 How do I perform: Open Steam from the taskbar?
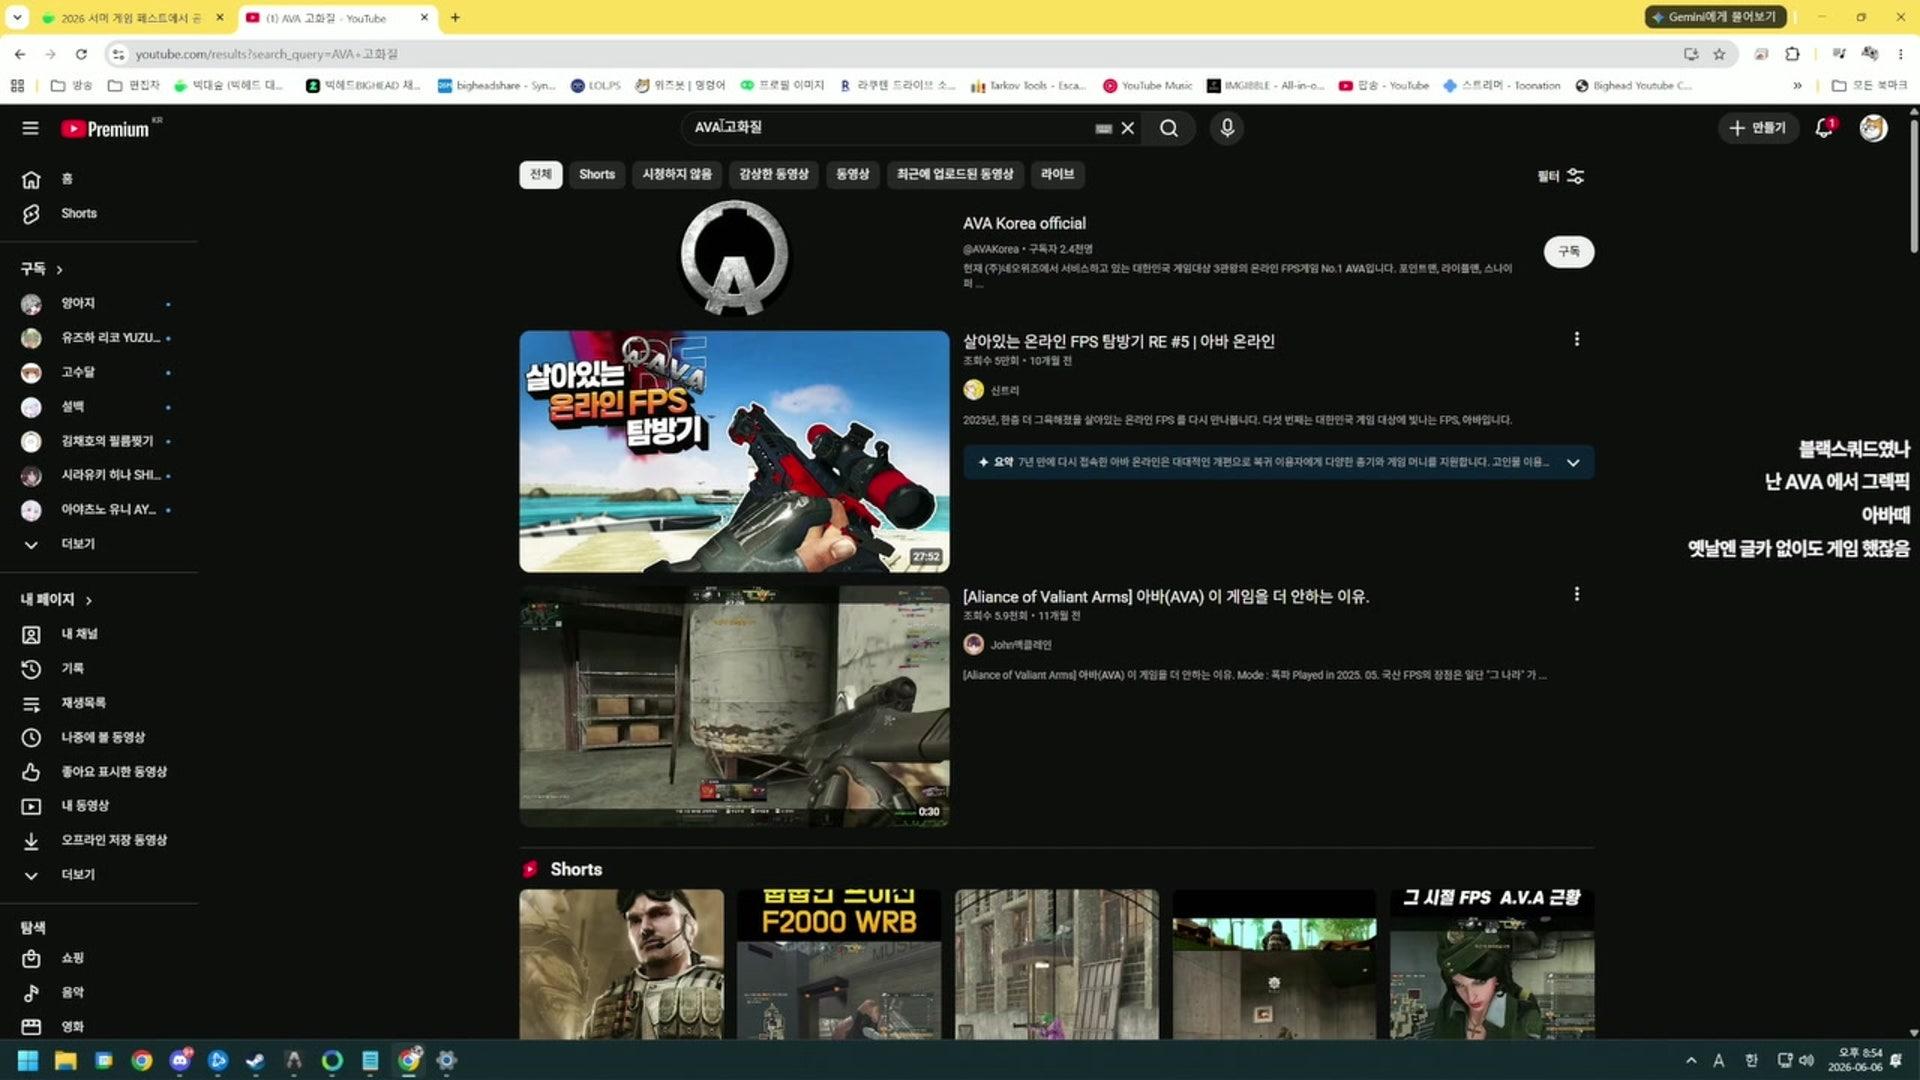255,1060
